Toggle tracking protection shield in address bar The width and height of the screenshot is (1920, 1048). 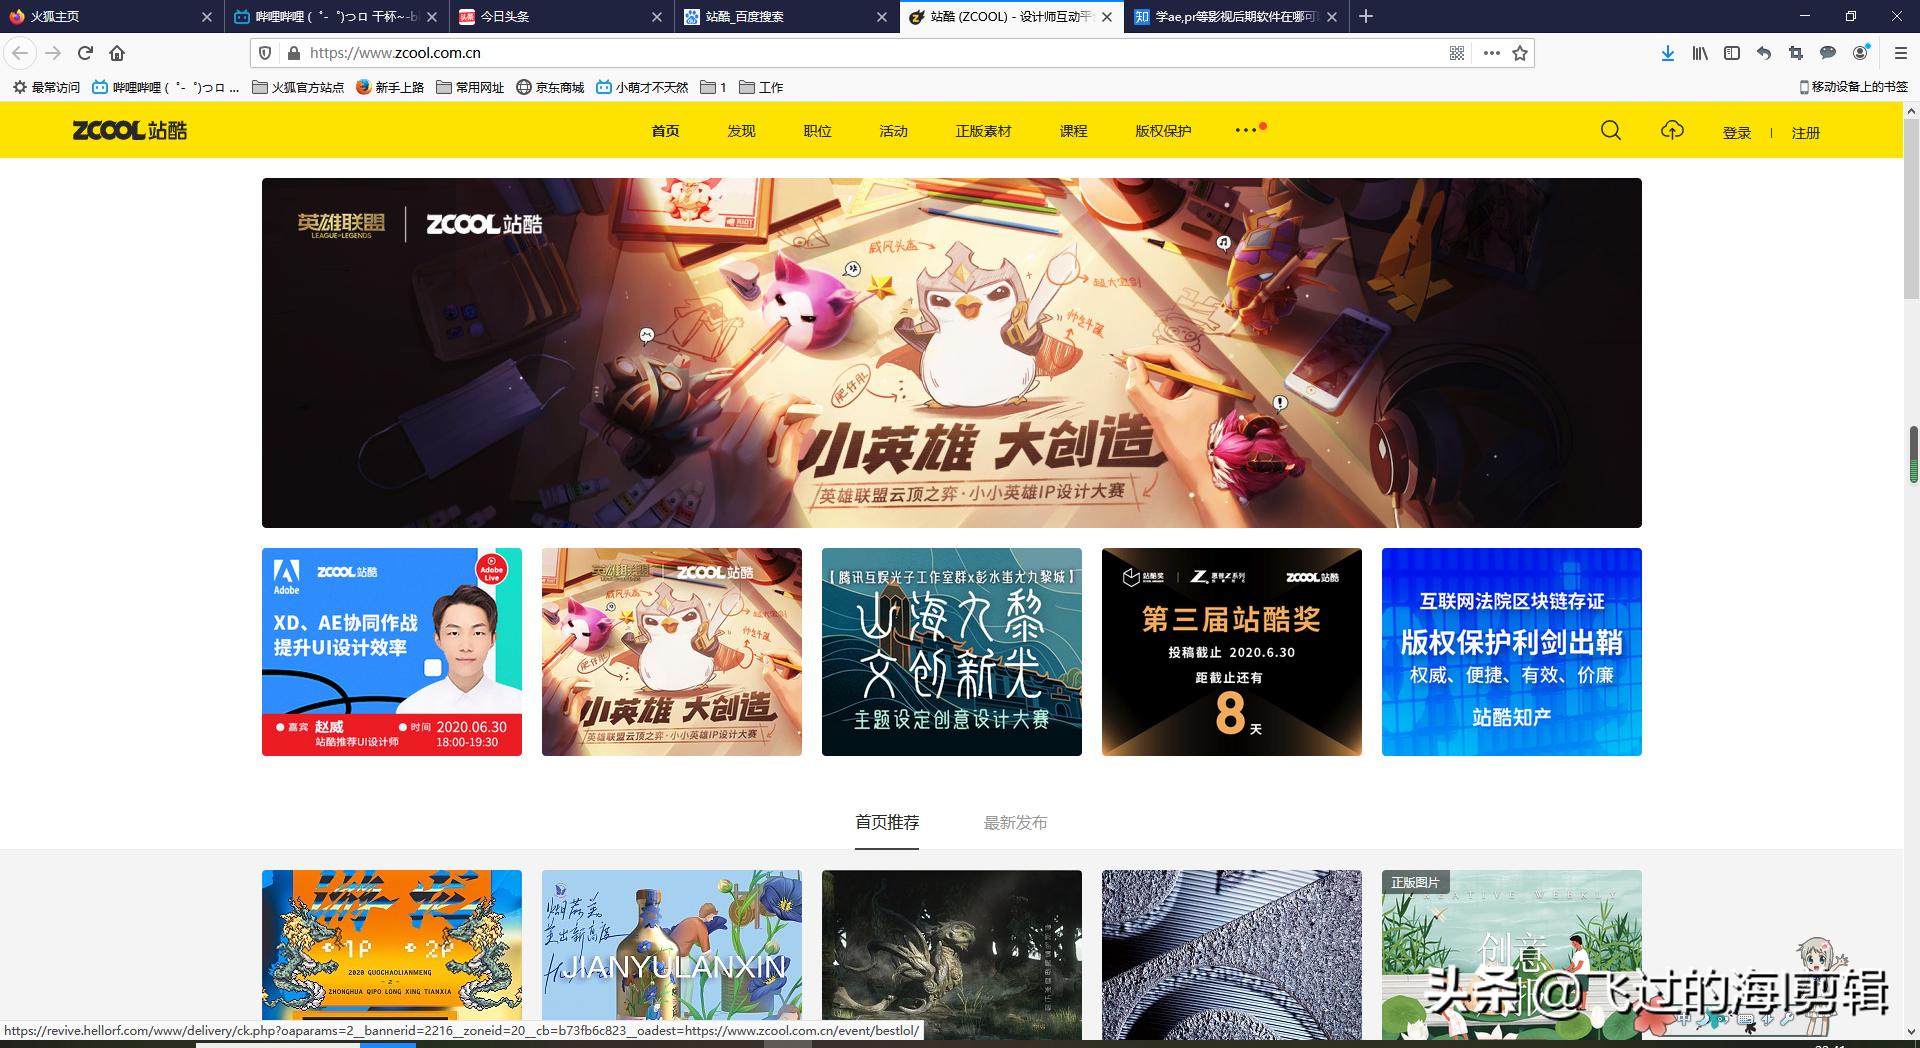[x=264, y=53]
